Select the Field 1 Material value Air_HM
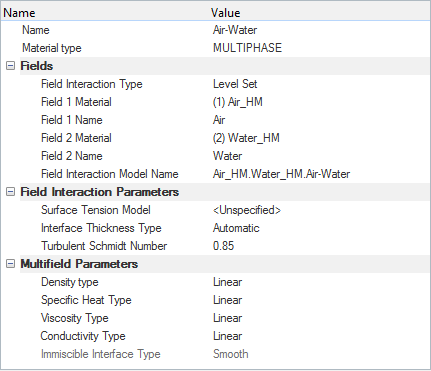Screen dimensions: 431x371 (238, 102)
